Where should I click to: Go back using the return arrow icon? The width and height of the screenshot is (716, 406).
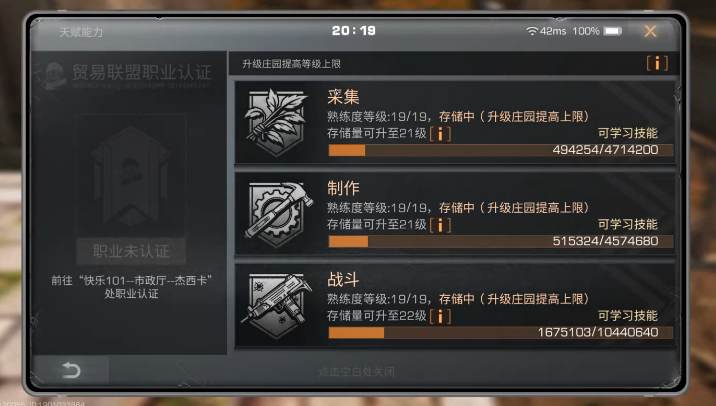point(71,370)
